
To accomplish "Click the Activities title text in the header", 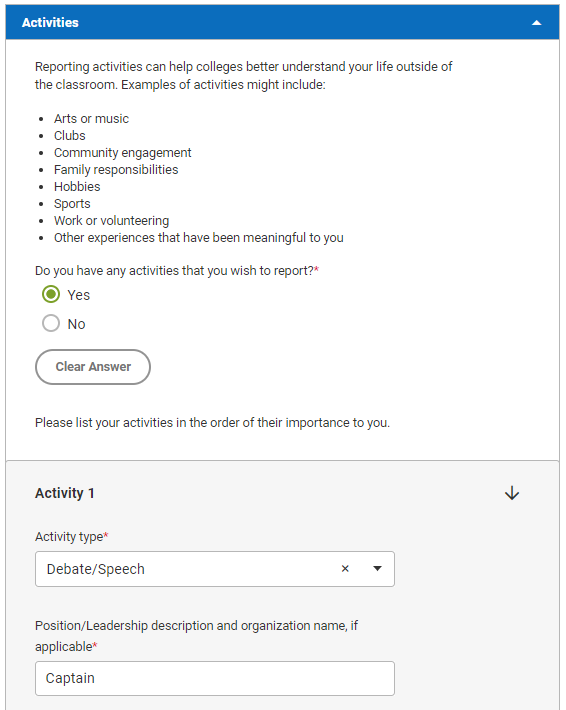I will click(50, 23).
